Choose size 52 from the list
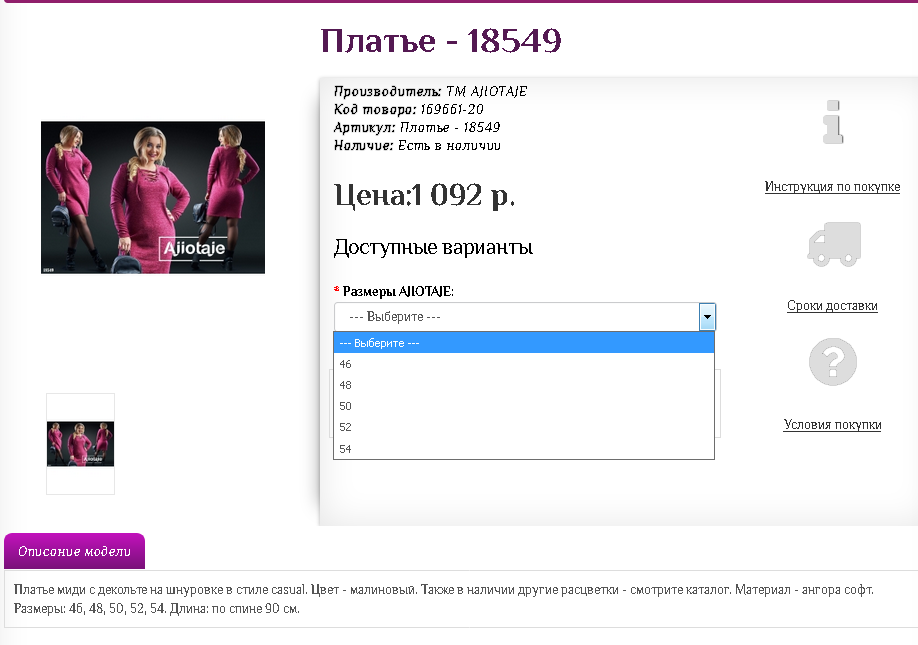 point(524,427)
